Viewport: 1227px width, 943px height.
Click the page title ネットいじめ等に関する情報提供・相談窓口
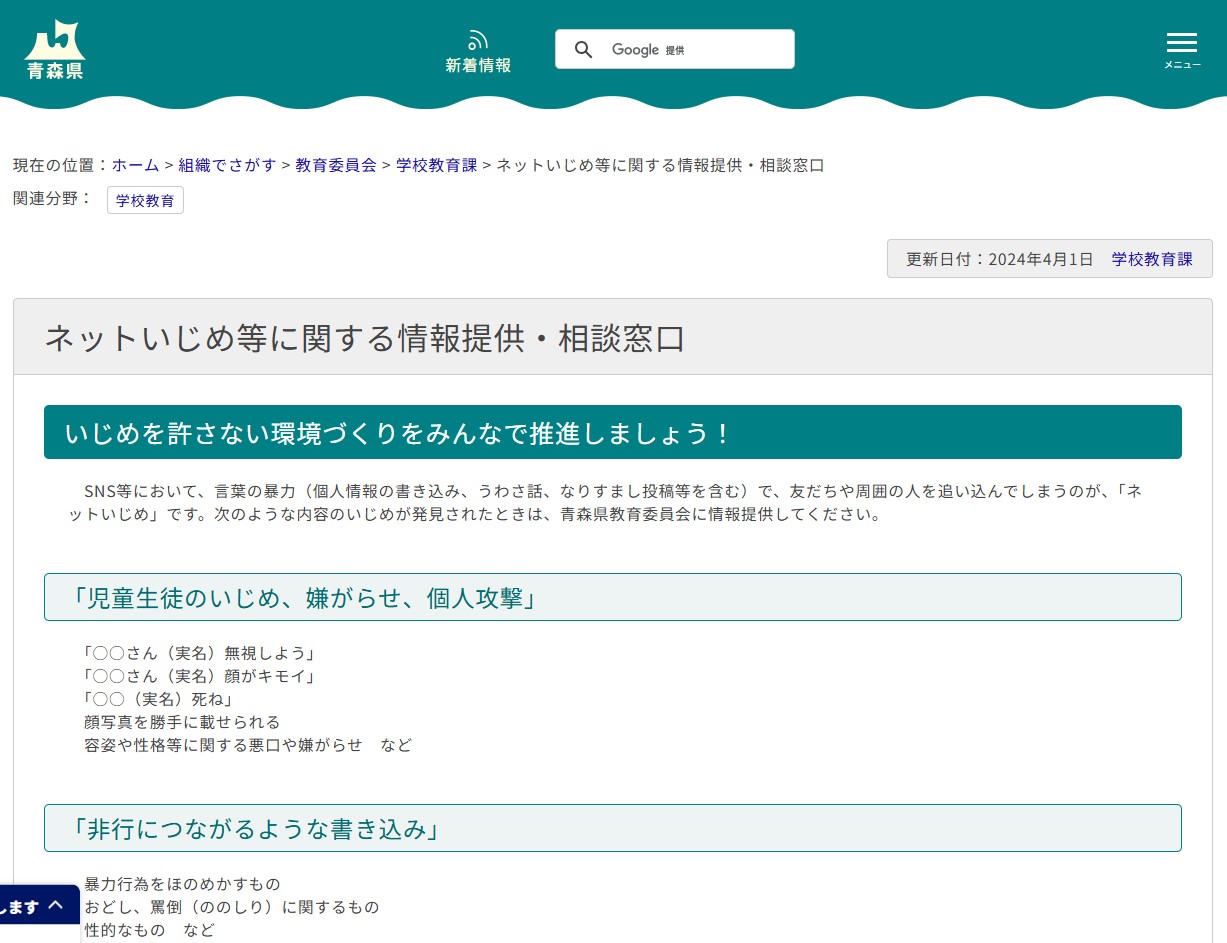[x=364, y=338]
